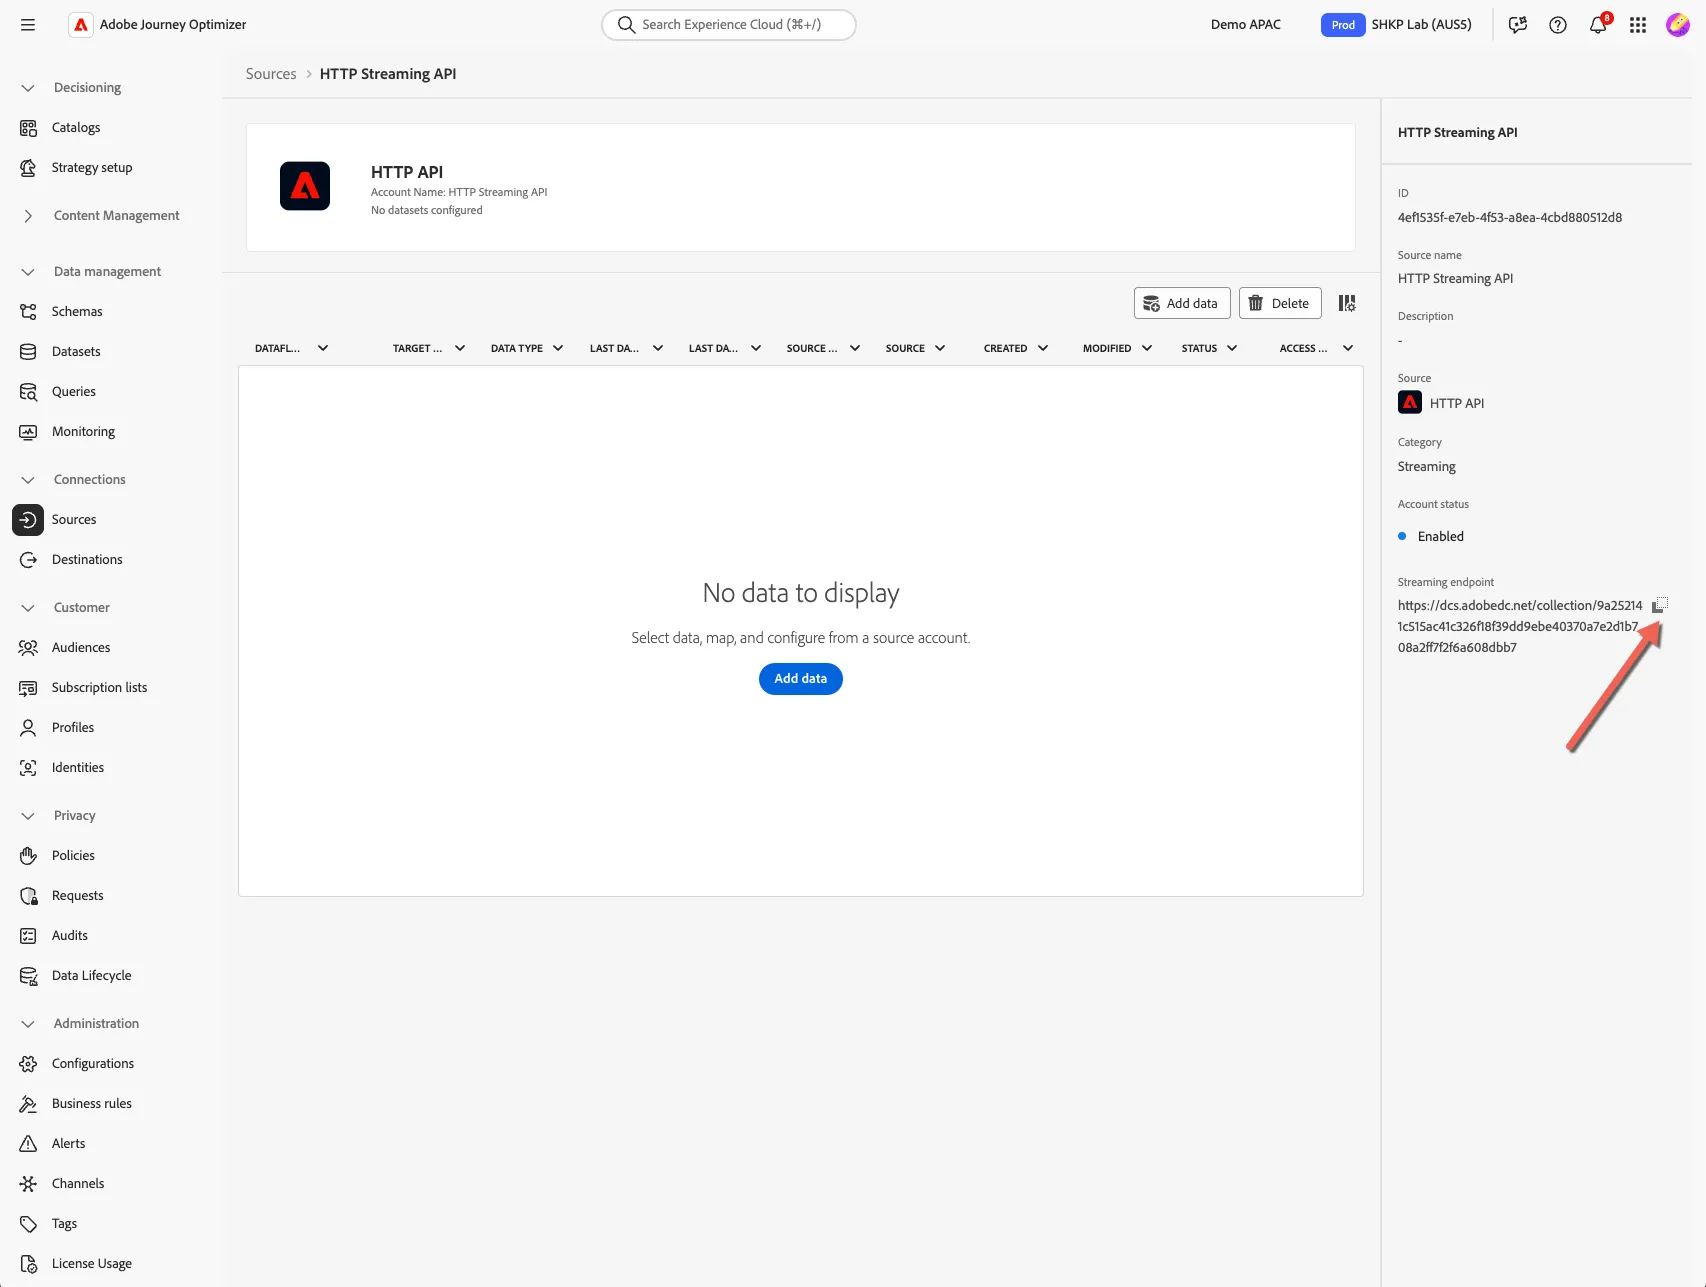The image size is (1706, 1287).
Task: Copy the streaming endpoint URL
Action: (x=1659, y=605)
